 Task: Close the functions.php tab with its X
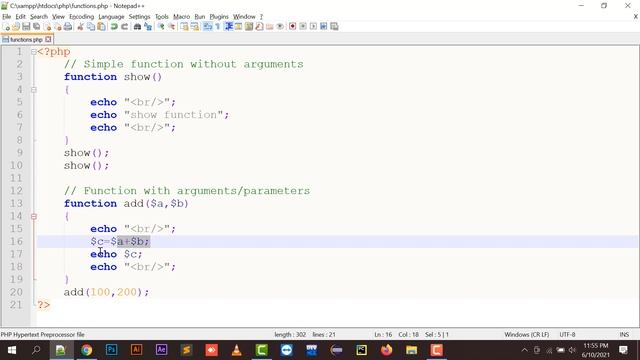tap(48, 40)
